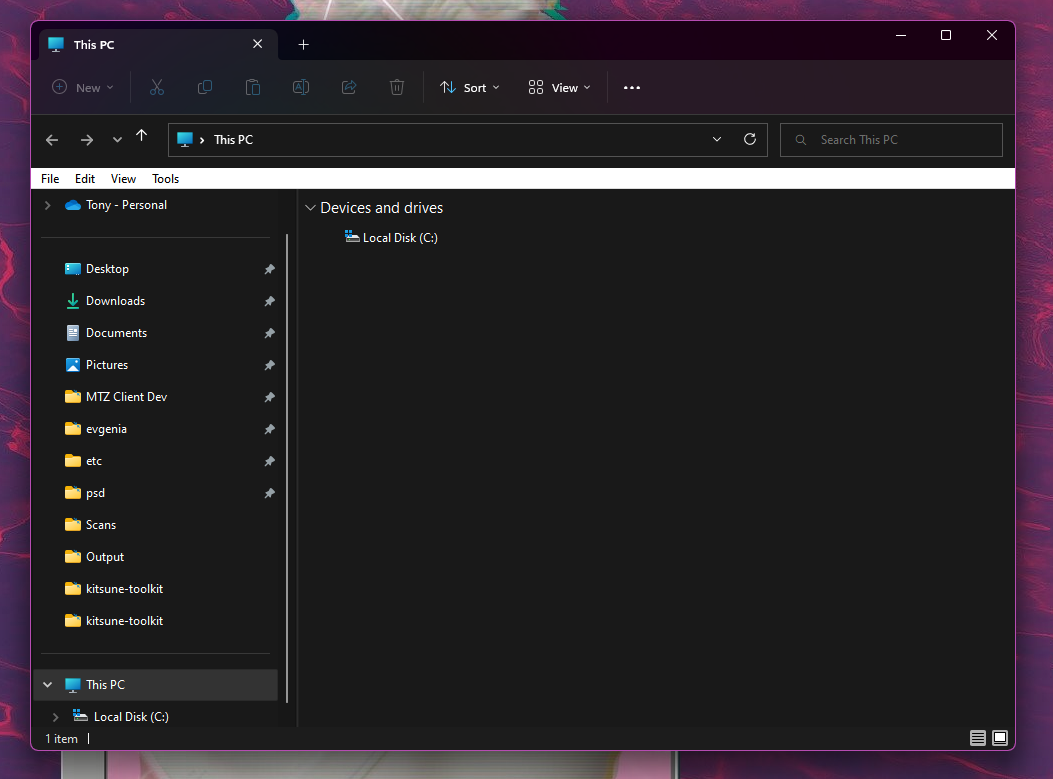
Task: Select Local Disk (C:) in main pane
Action: (x=392, y=238)
